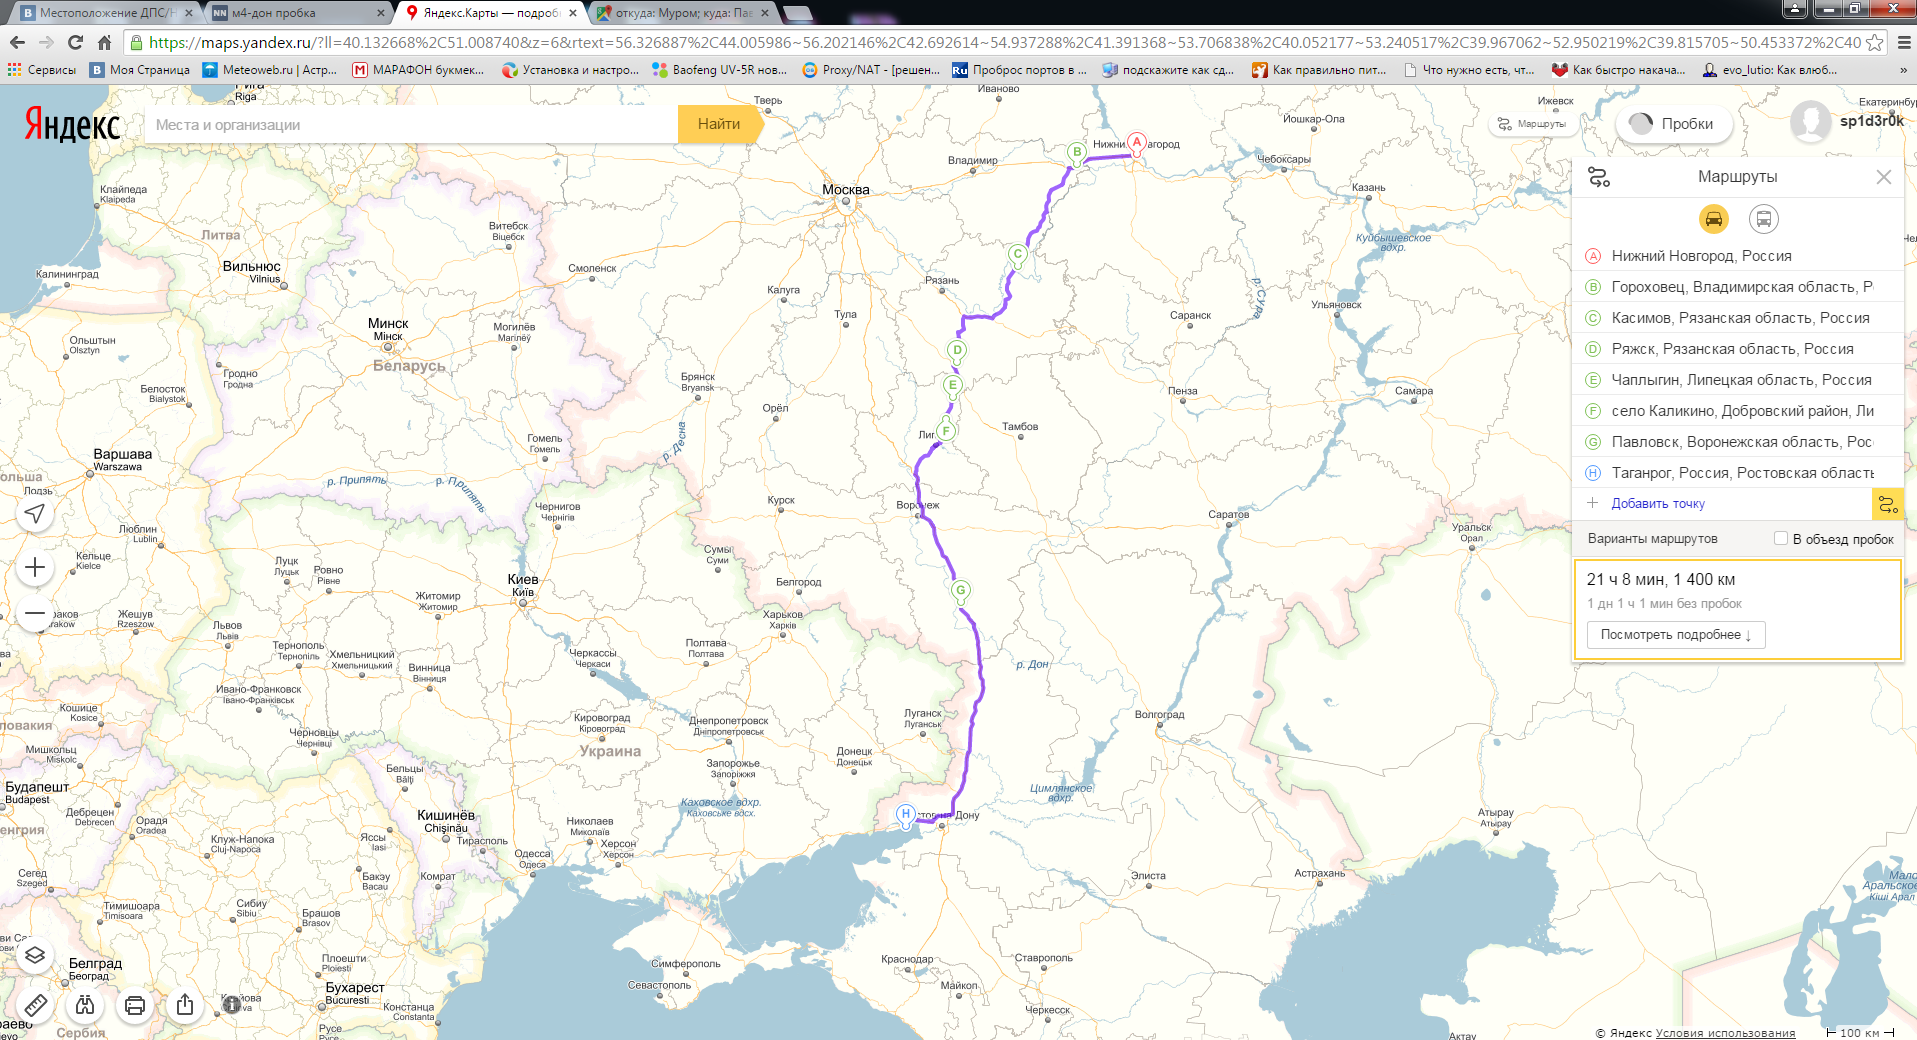1917x1040 pixels.
Task: Open the Установка и настро bookmark
Action: (570, 70)
